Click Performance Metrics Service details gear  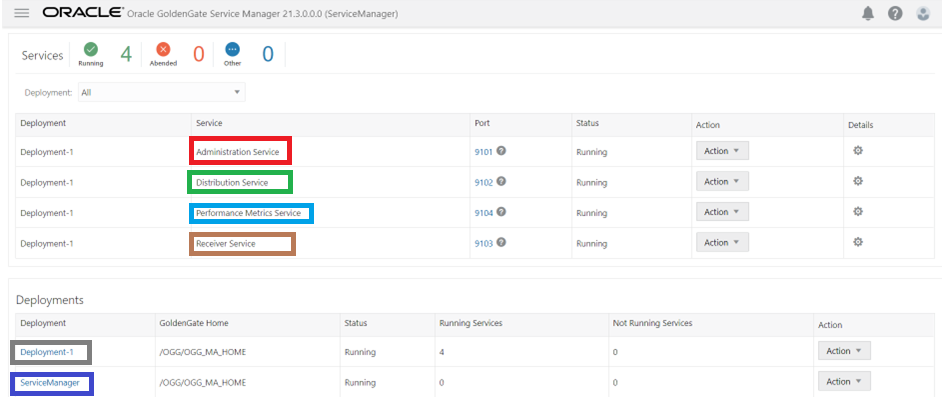857,212
